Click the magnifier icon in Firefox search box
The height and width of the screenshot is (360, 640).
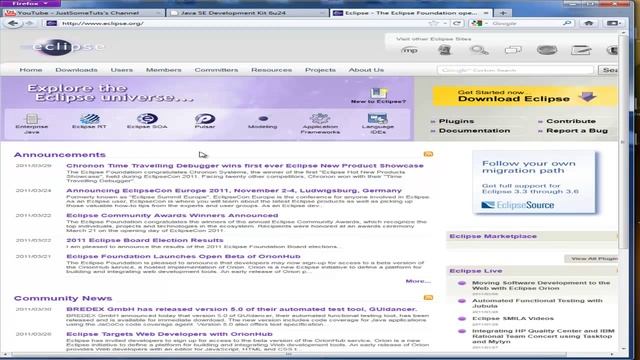[567, 23]
